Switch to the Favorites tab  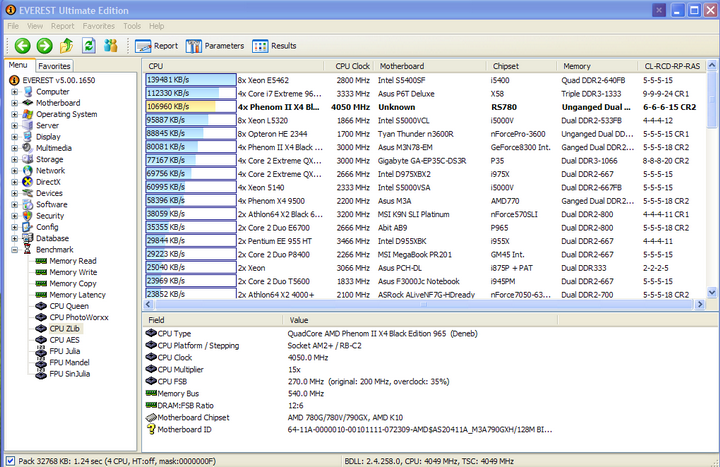(54, 66)
